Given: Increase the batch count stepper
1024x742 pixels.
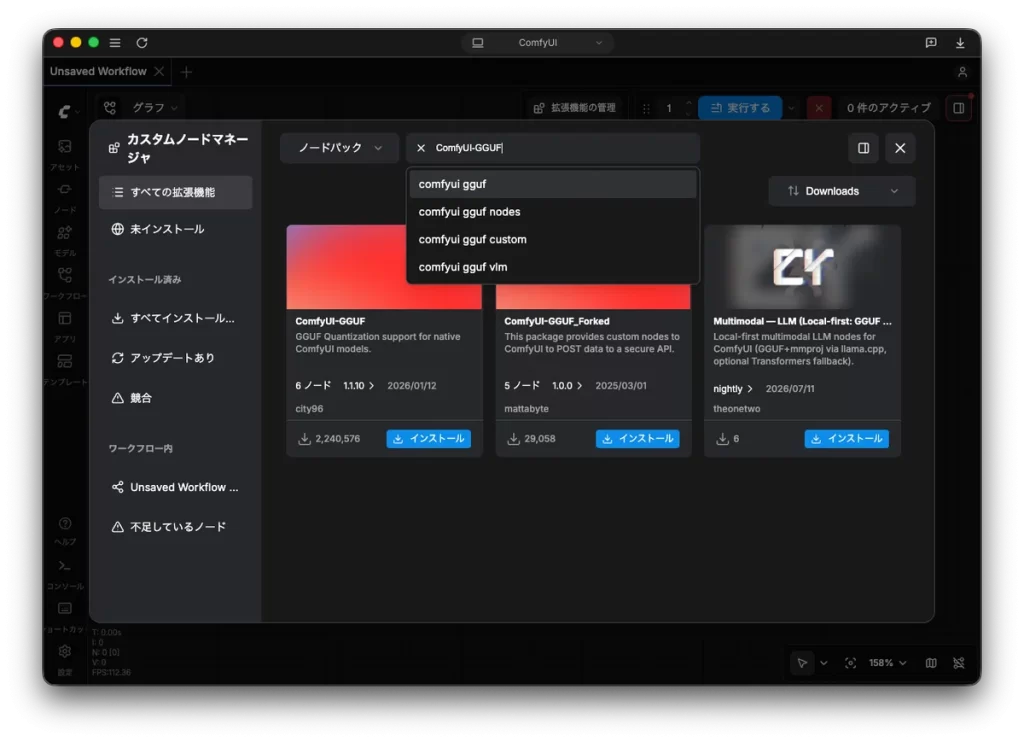Looking at the screenshot, I should coord(688,103).
